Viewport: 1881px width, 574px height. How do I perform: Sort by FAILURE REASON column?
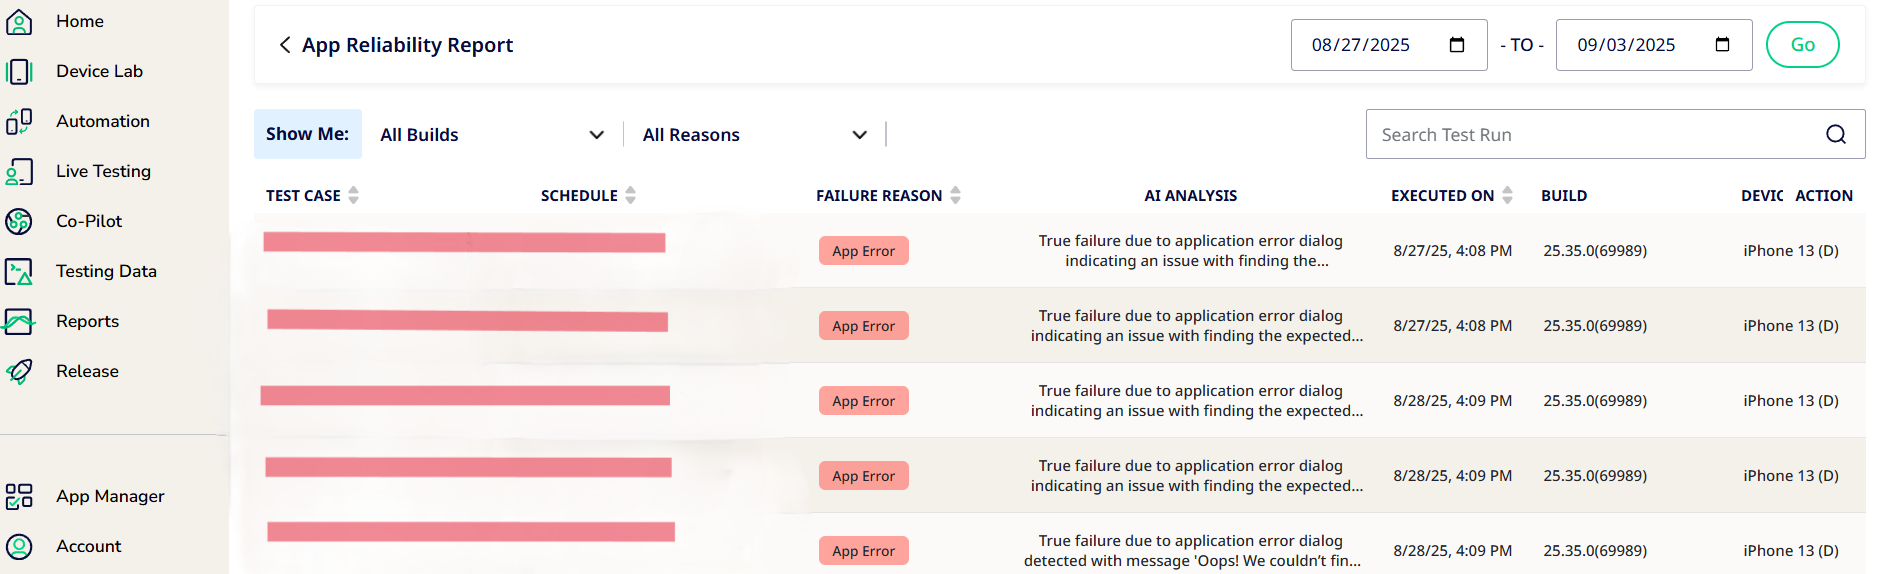[x=956, y=195]
